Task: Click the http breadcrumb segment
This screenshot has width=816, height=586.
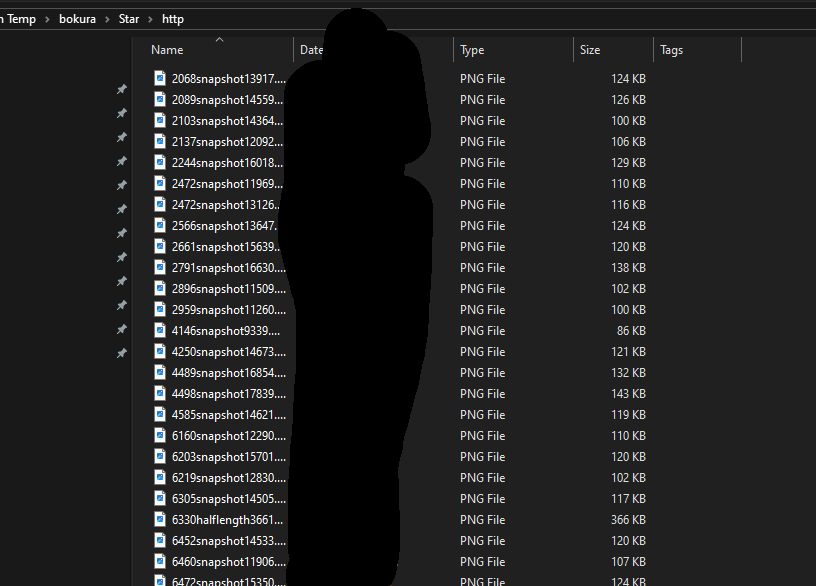Action: [173, 19]
